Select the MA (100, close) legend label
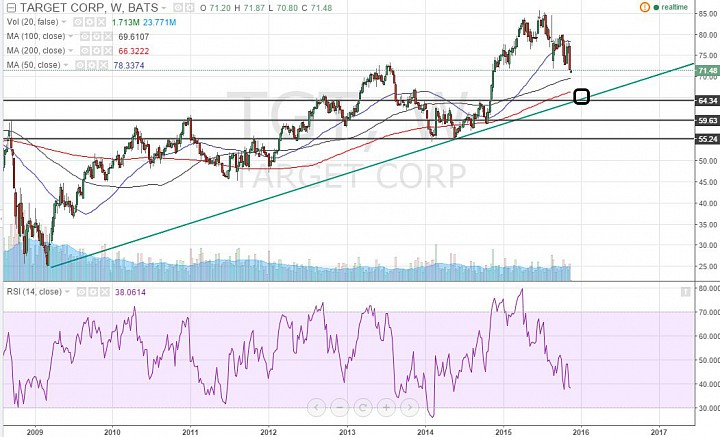Viewport: 720px width, 437px height. coord(36,36)
